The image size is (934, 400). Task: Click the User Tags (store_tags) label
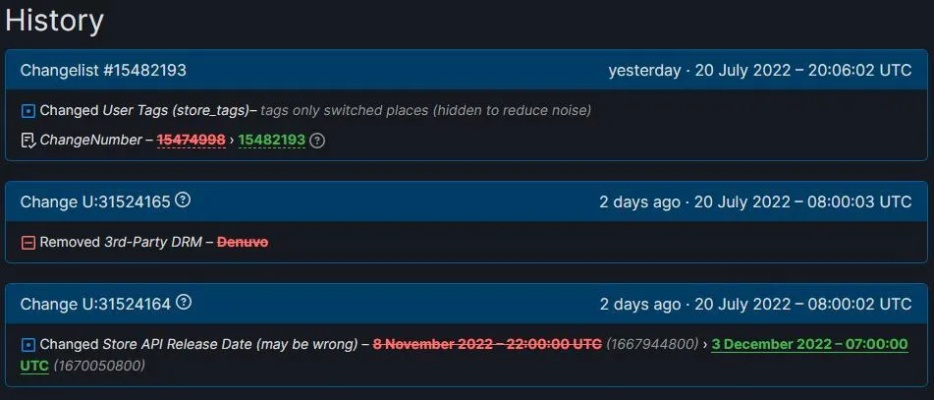[x=179, y=110]
